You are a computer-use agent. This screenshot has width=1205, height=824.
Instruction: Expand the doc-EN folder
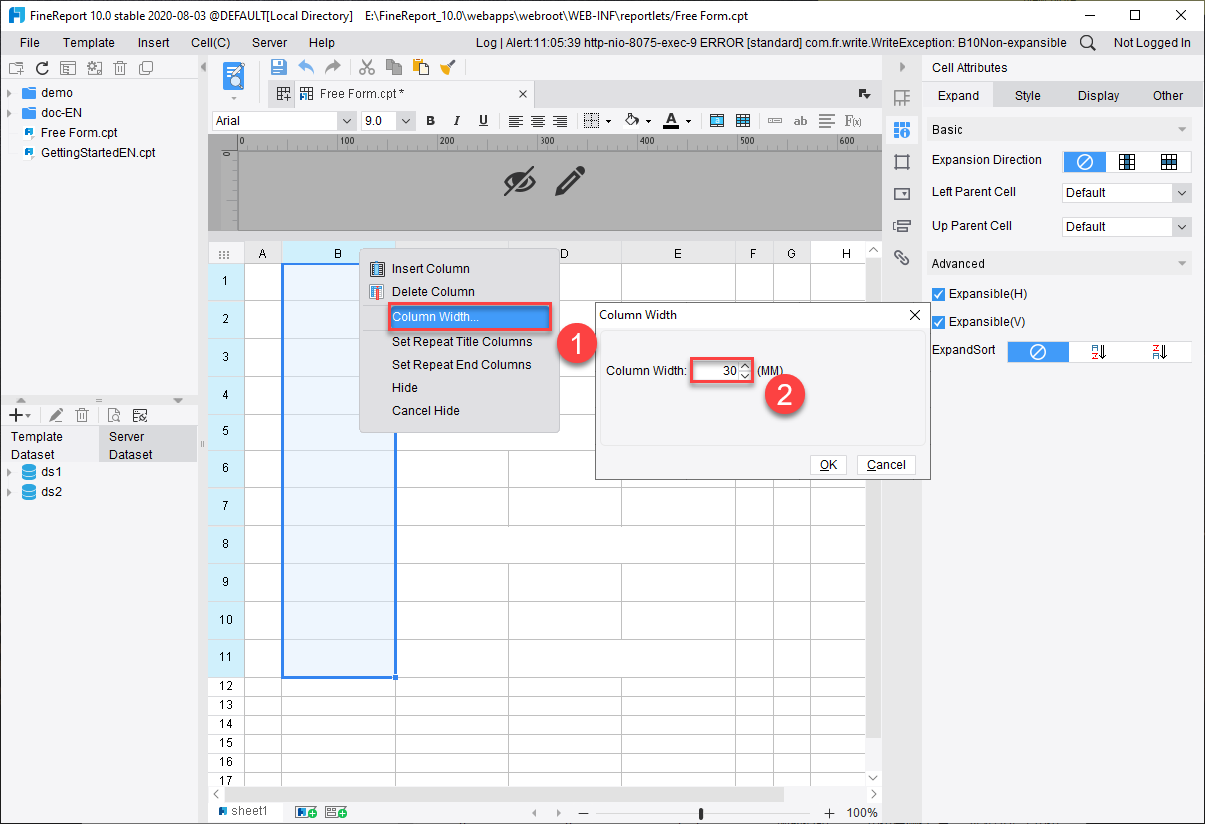[x=9, y=113]
